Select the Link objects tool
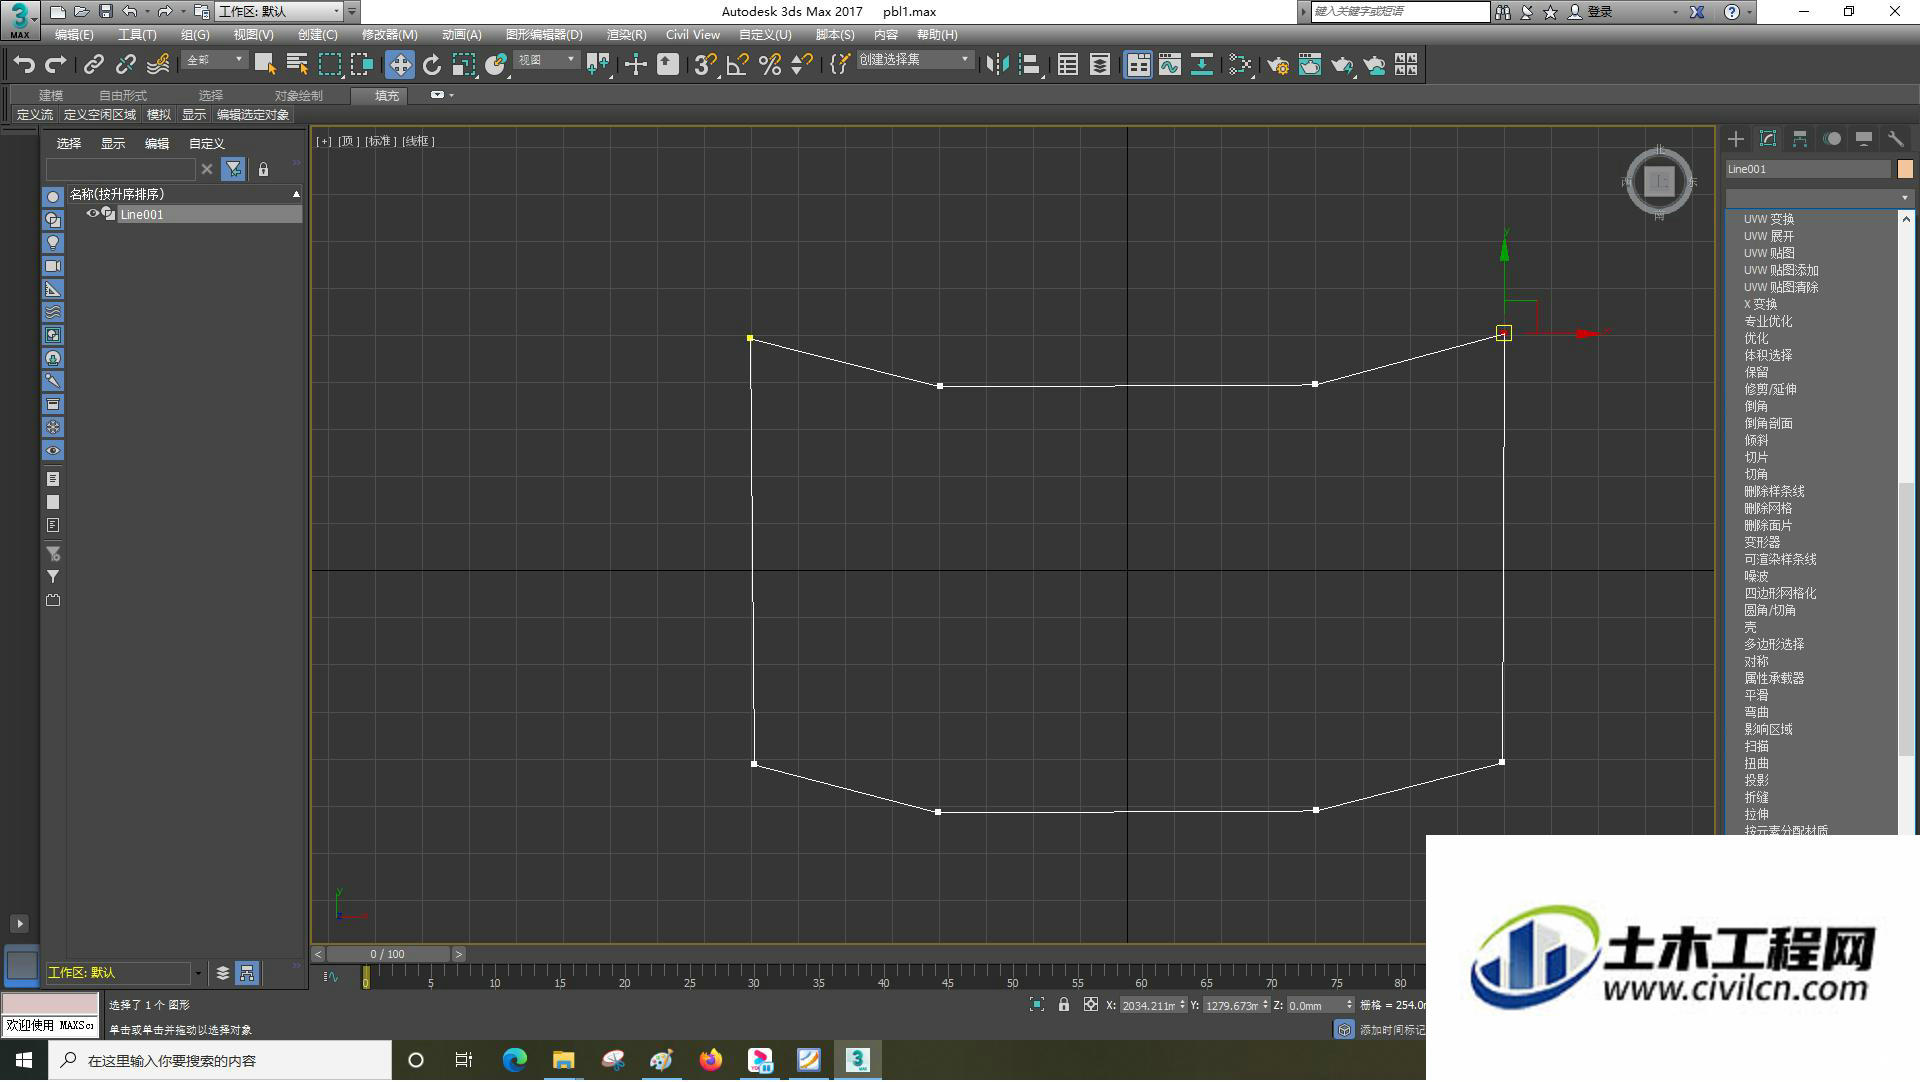Image resolution: width=1920 pixels, height=1082 pixels. (93, 65)
